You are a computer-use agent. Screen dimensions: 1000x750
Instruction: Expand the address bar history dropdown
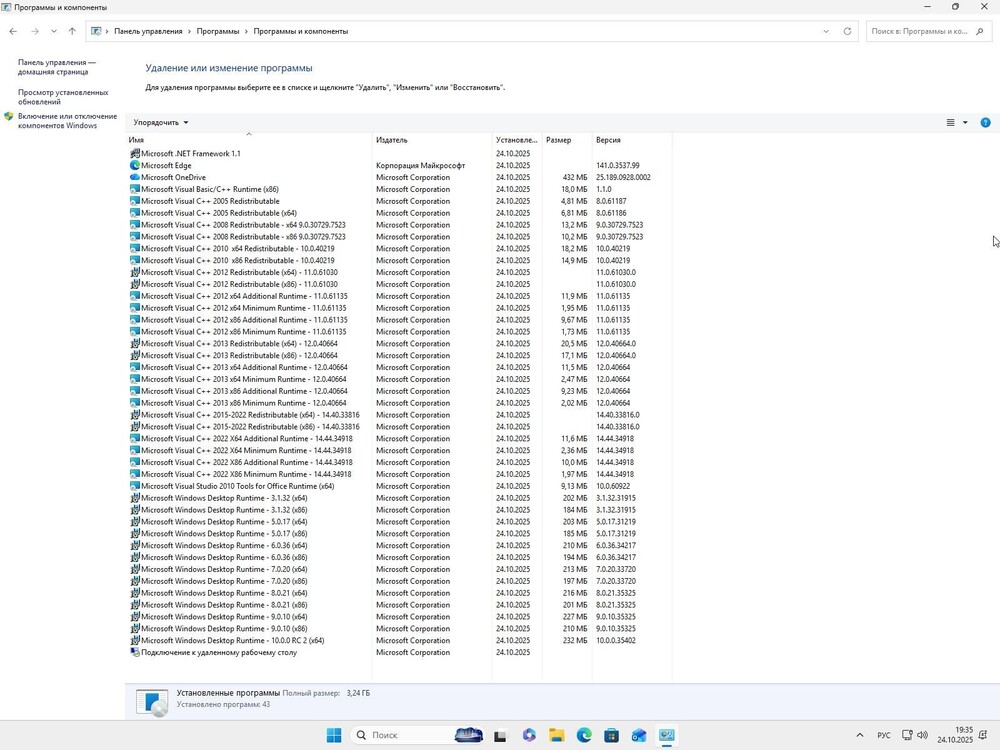[826, 31]
